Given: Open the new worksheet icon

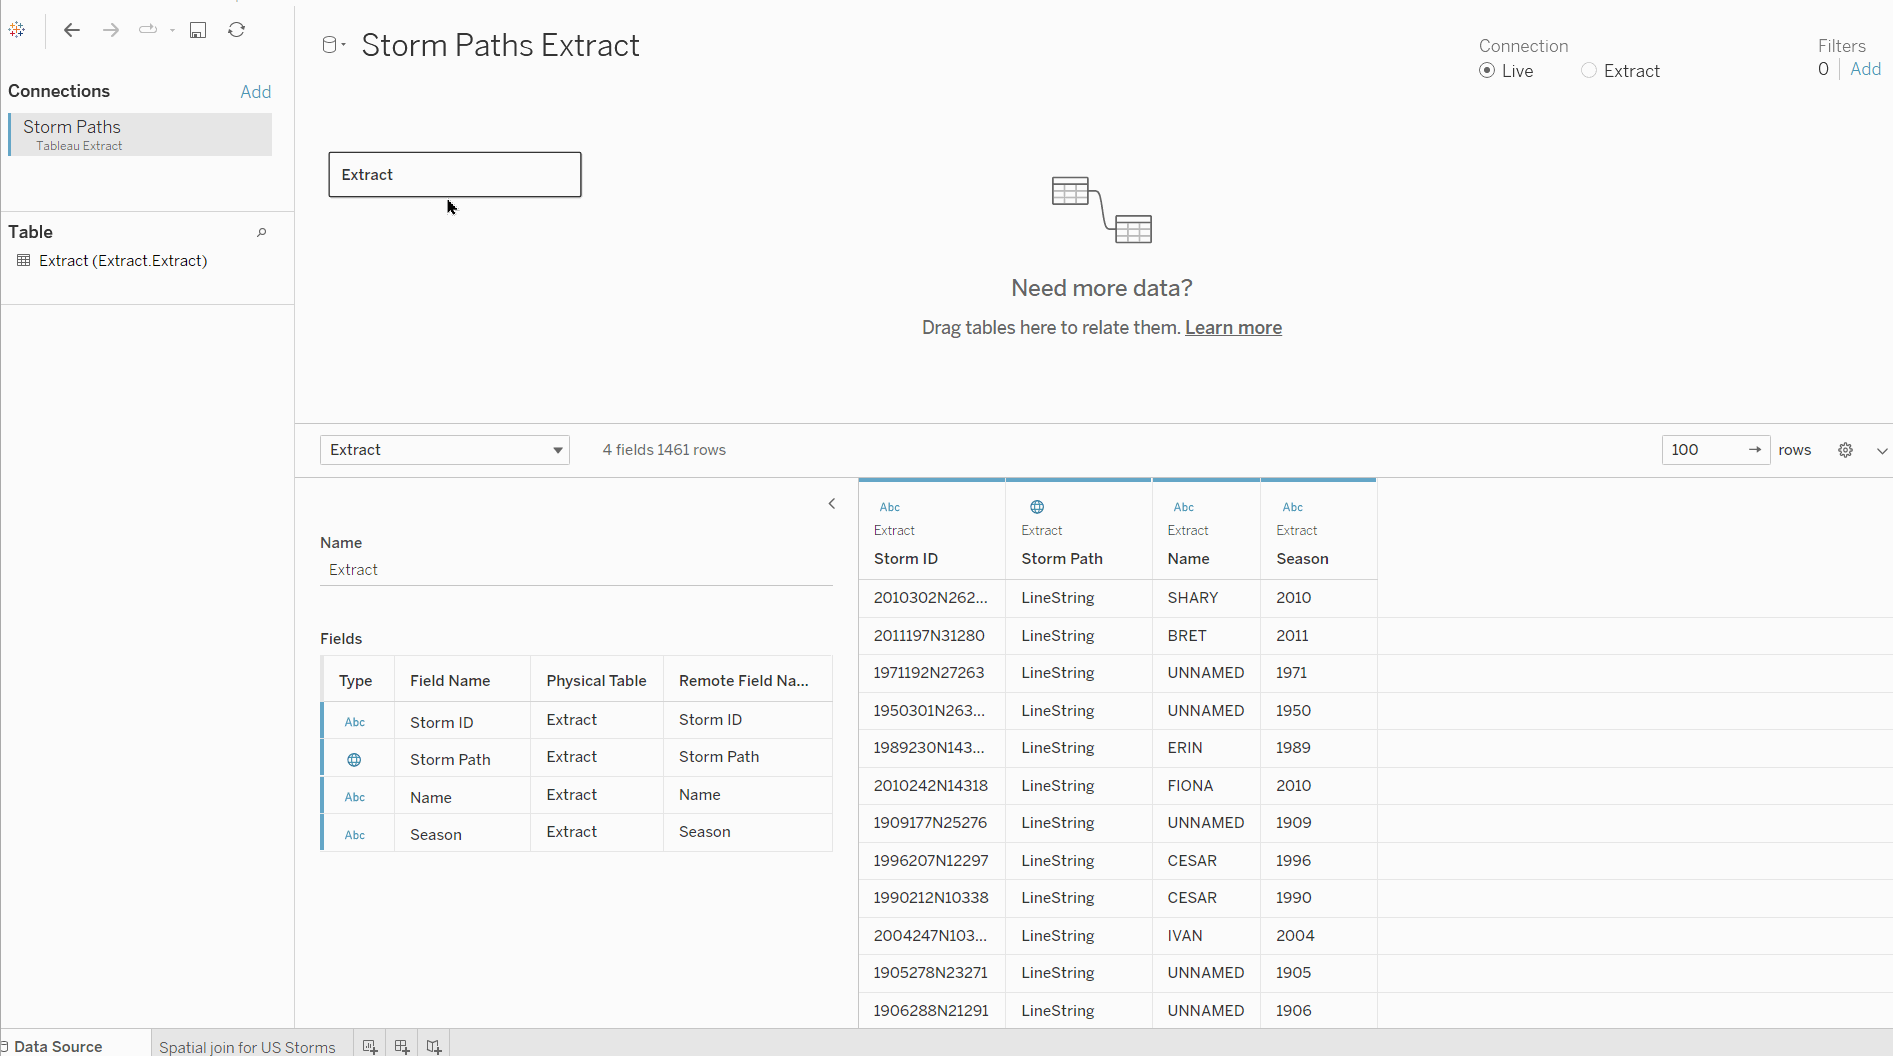Looking at the screenshot, I should pos(369,1046).
